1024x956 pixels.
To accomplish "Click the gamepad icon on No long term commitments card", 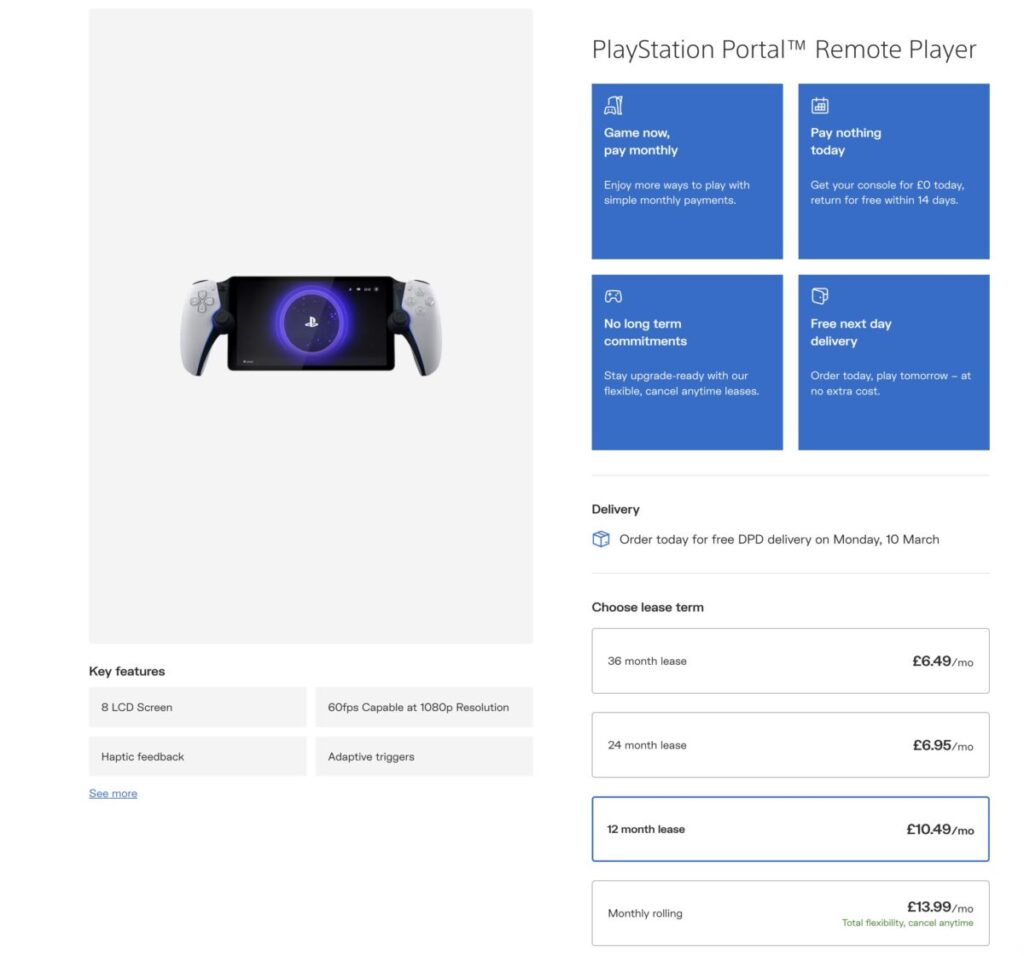I will coord(613,296).
